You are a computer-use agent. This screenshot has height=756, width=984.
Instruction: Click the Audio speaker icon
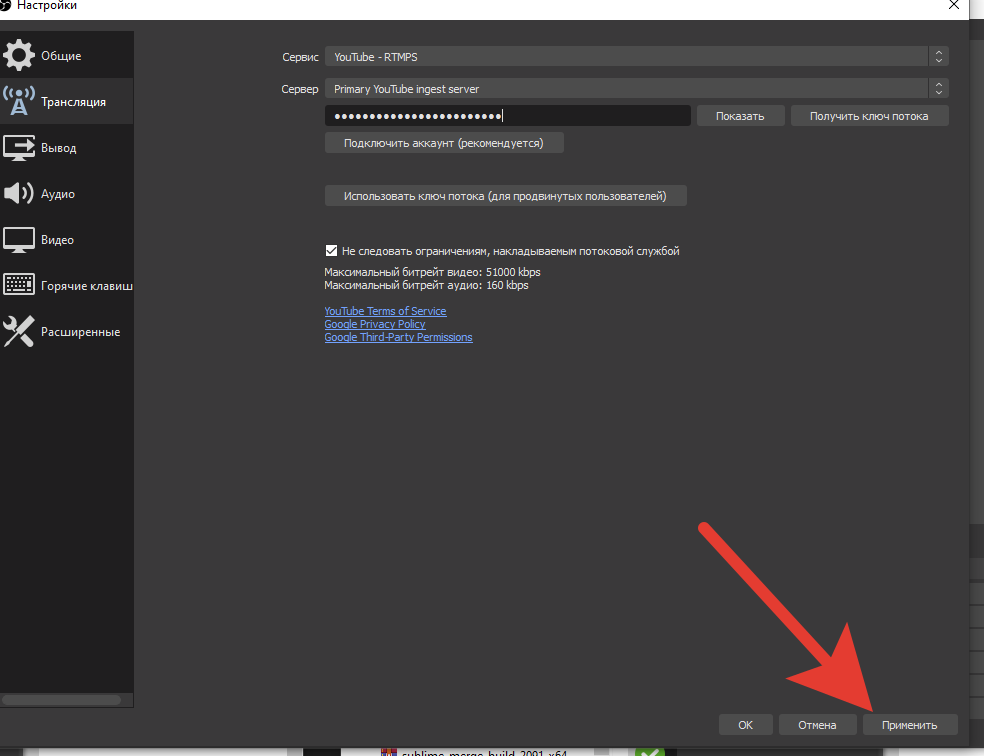coord(19,194)
